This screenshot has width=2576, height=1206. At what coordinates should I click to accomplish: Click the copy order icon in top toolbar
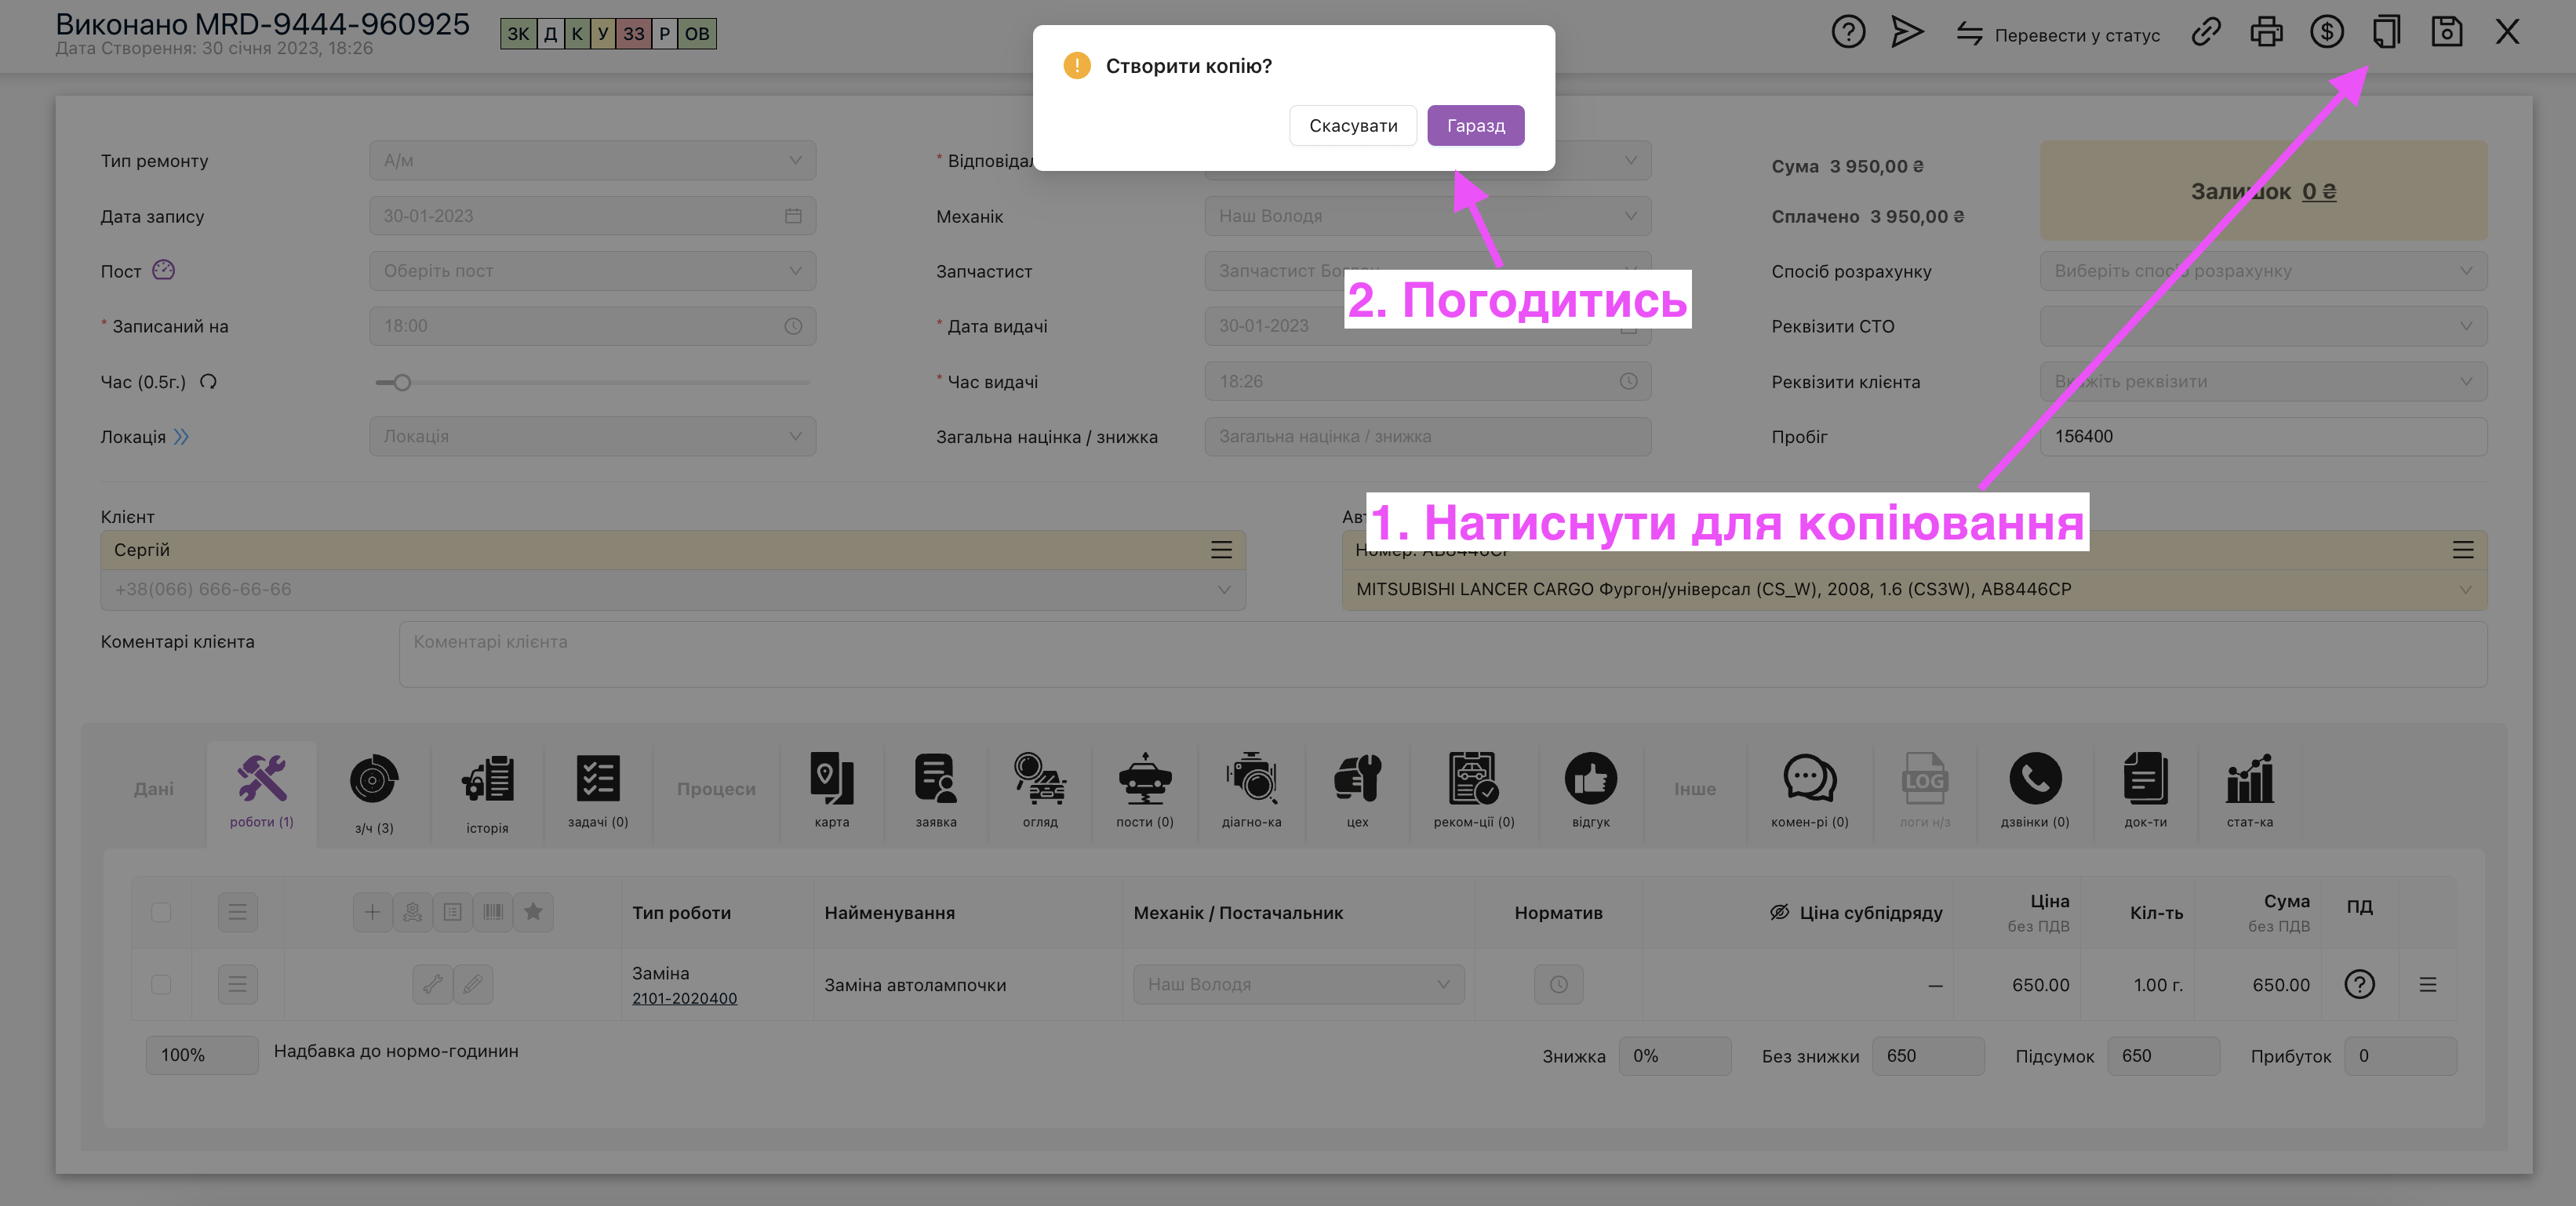point(2386,32)
